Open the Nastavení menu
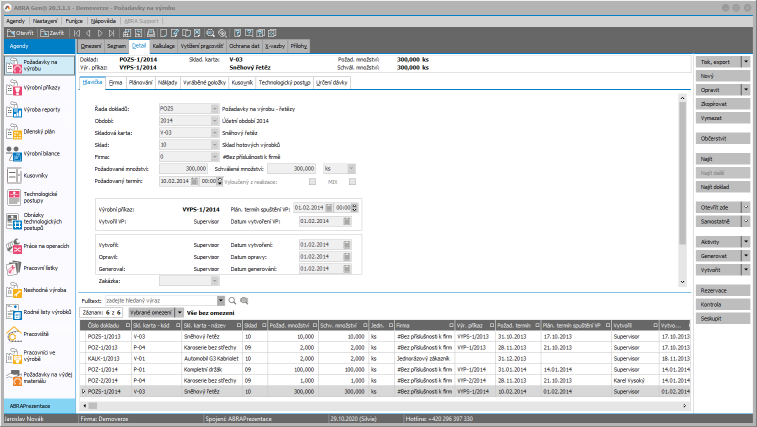The width and height of the screenshot is (757, 427). (x=45, y=21)
